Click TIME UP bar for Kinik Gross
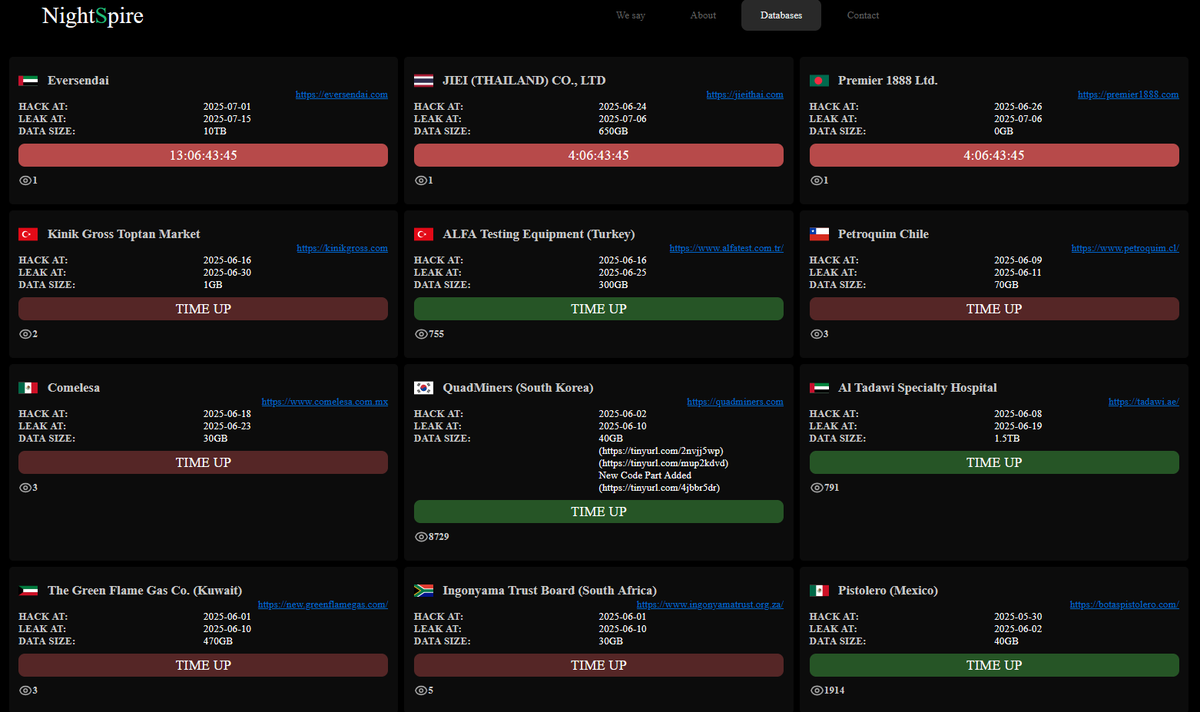The width and height of the screenshot is (1200, 712). [x=203, y=309]
